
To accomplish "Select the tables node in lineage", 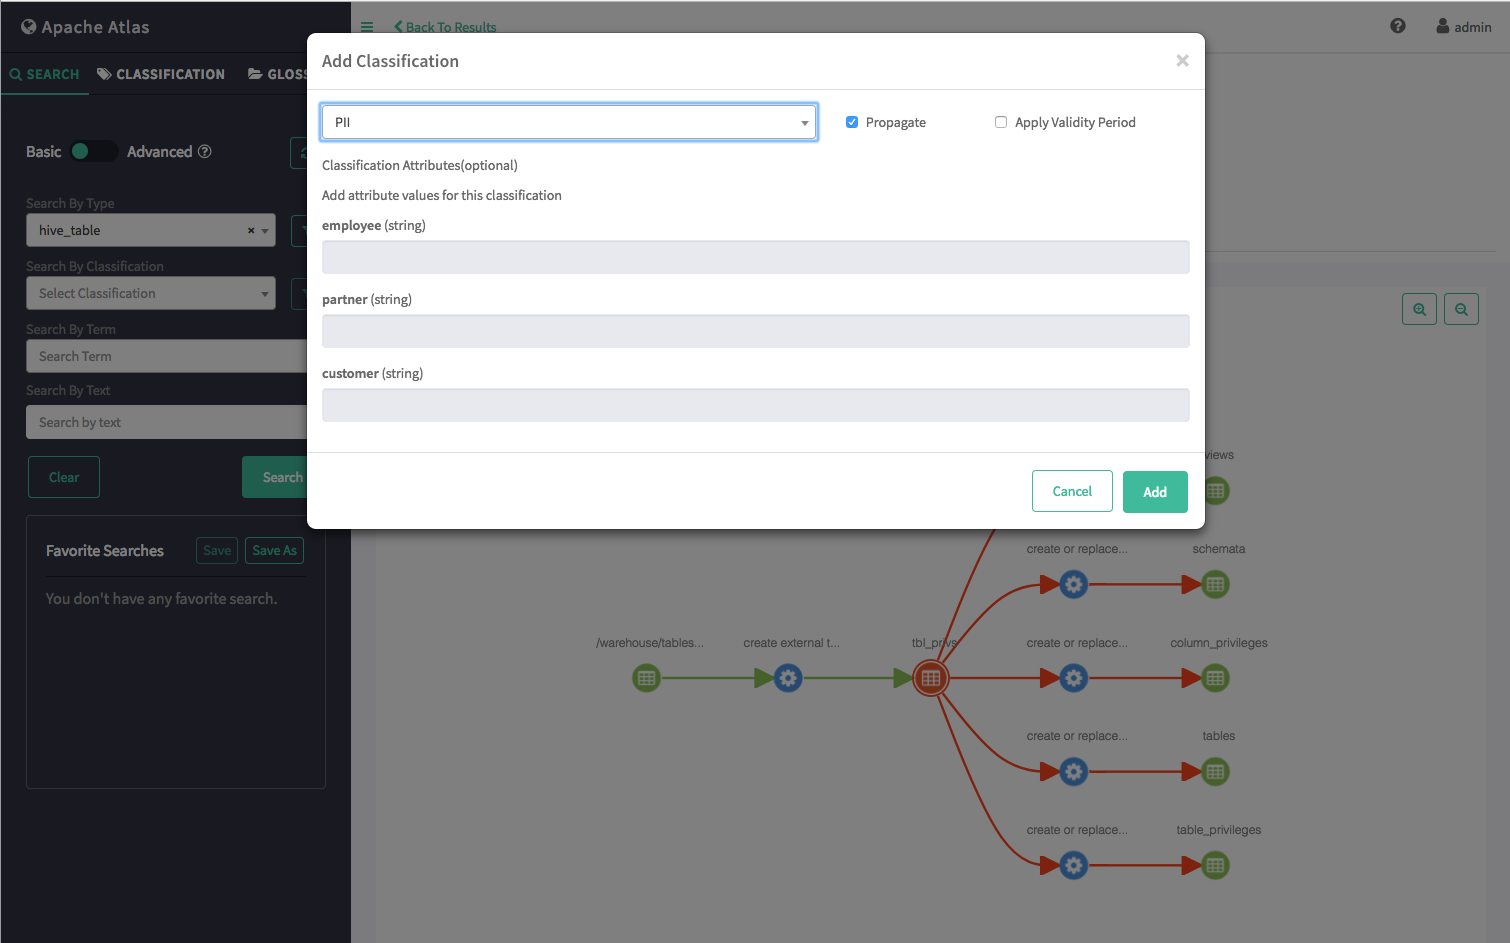I will (x=1215, y=771).
